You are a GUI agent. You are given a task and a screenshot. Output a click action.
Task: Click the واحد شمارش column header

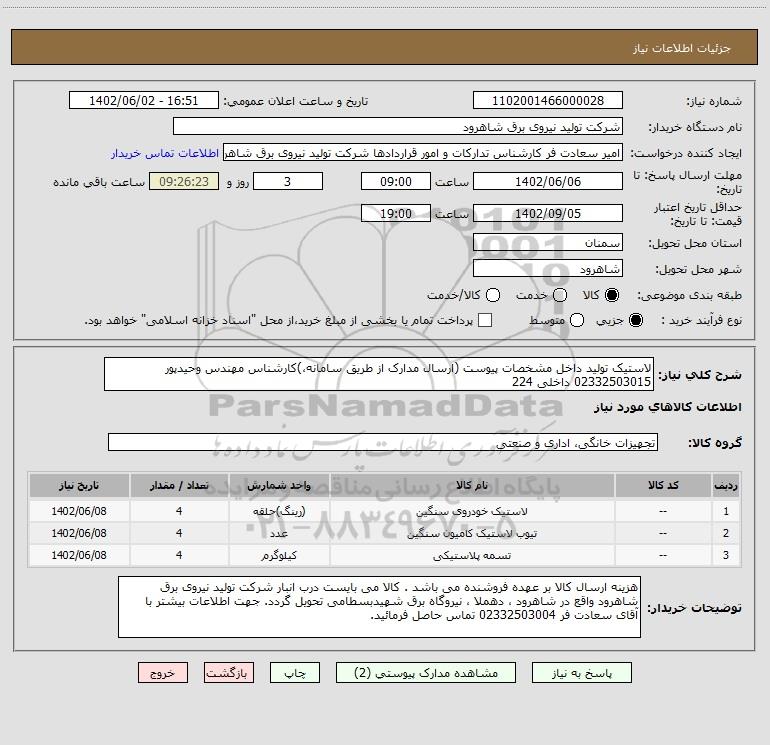[279, 485]
